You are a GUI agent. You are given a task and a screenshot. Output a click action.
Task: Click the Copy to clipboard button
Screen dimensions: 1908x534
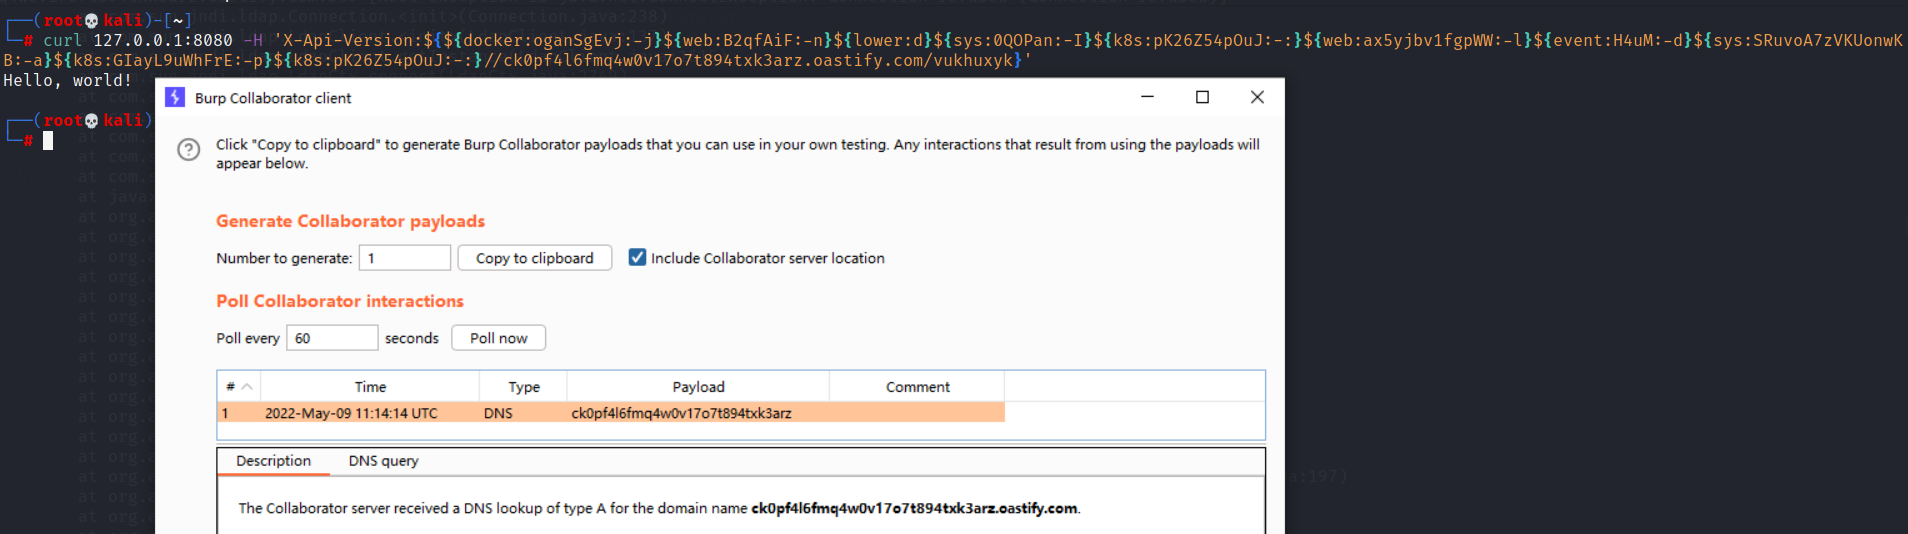pyautogui.click(x=535, y=258)
